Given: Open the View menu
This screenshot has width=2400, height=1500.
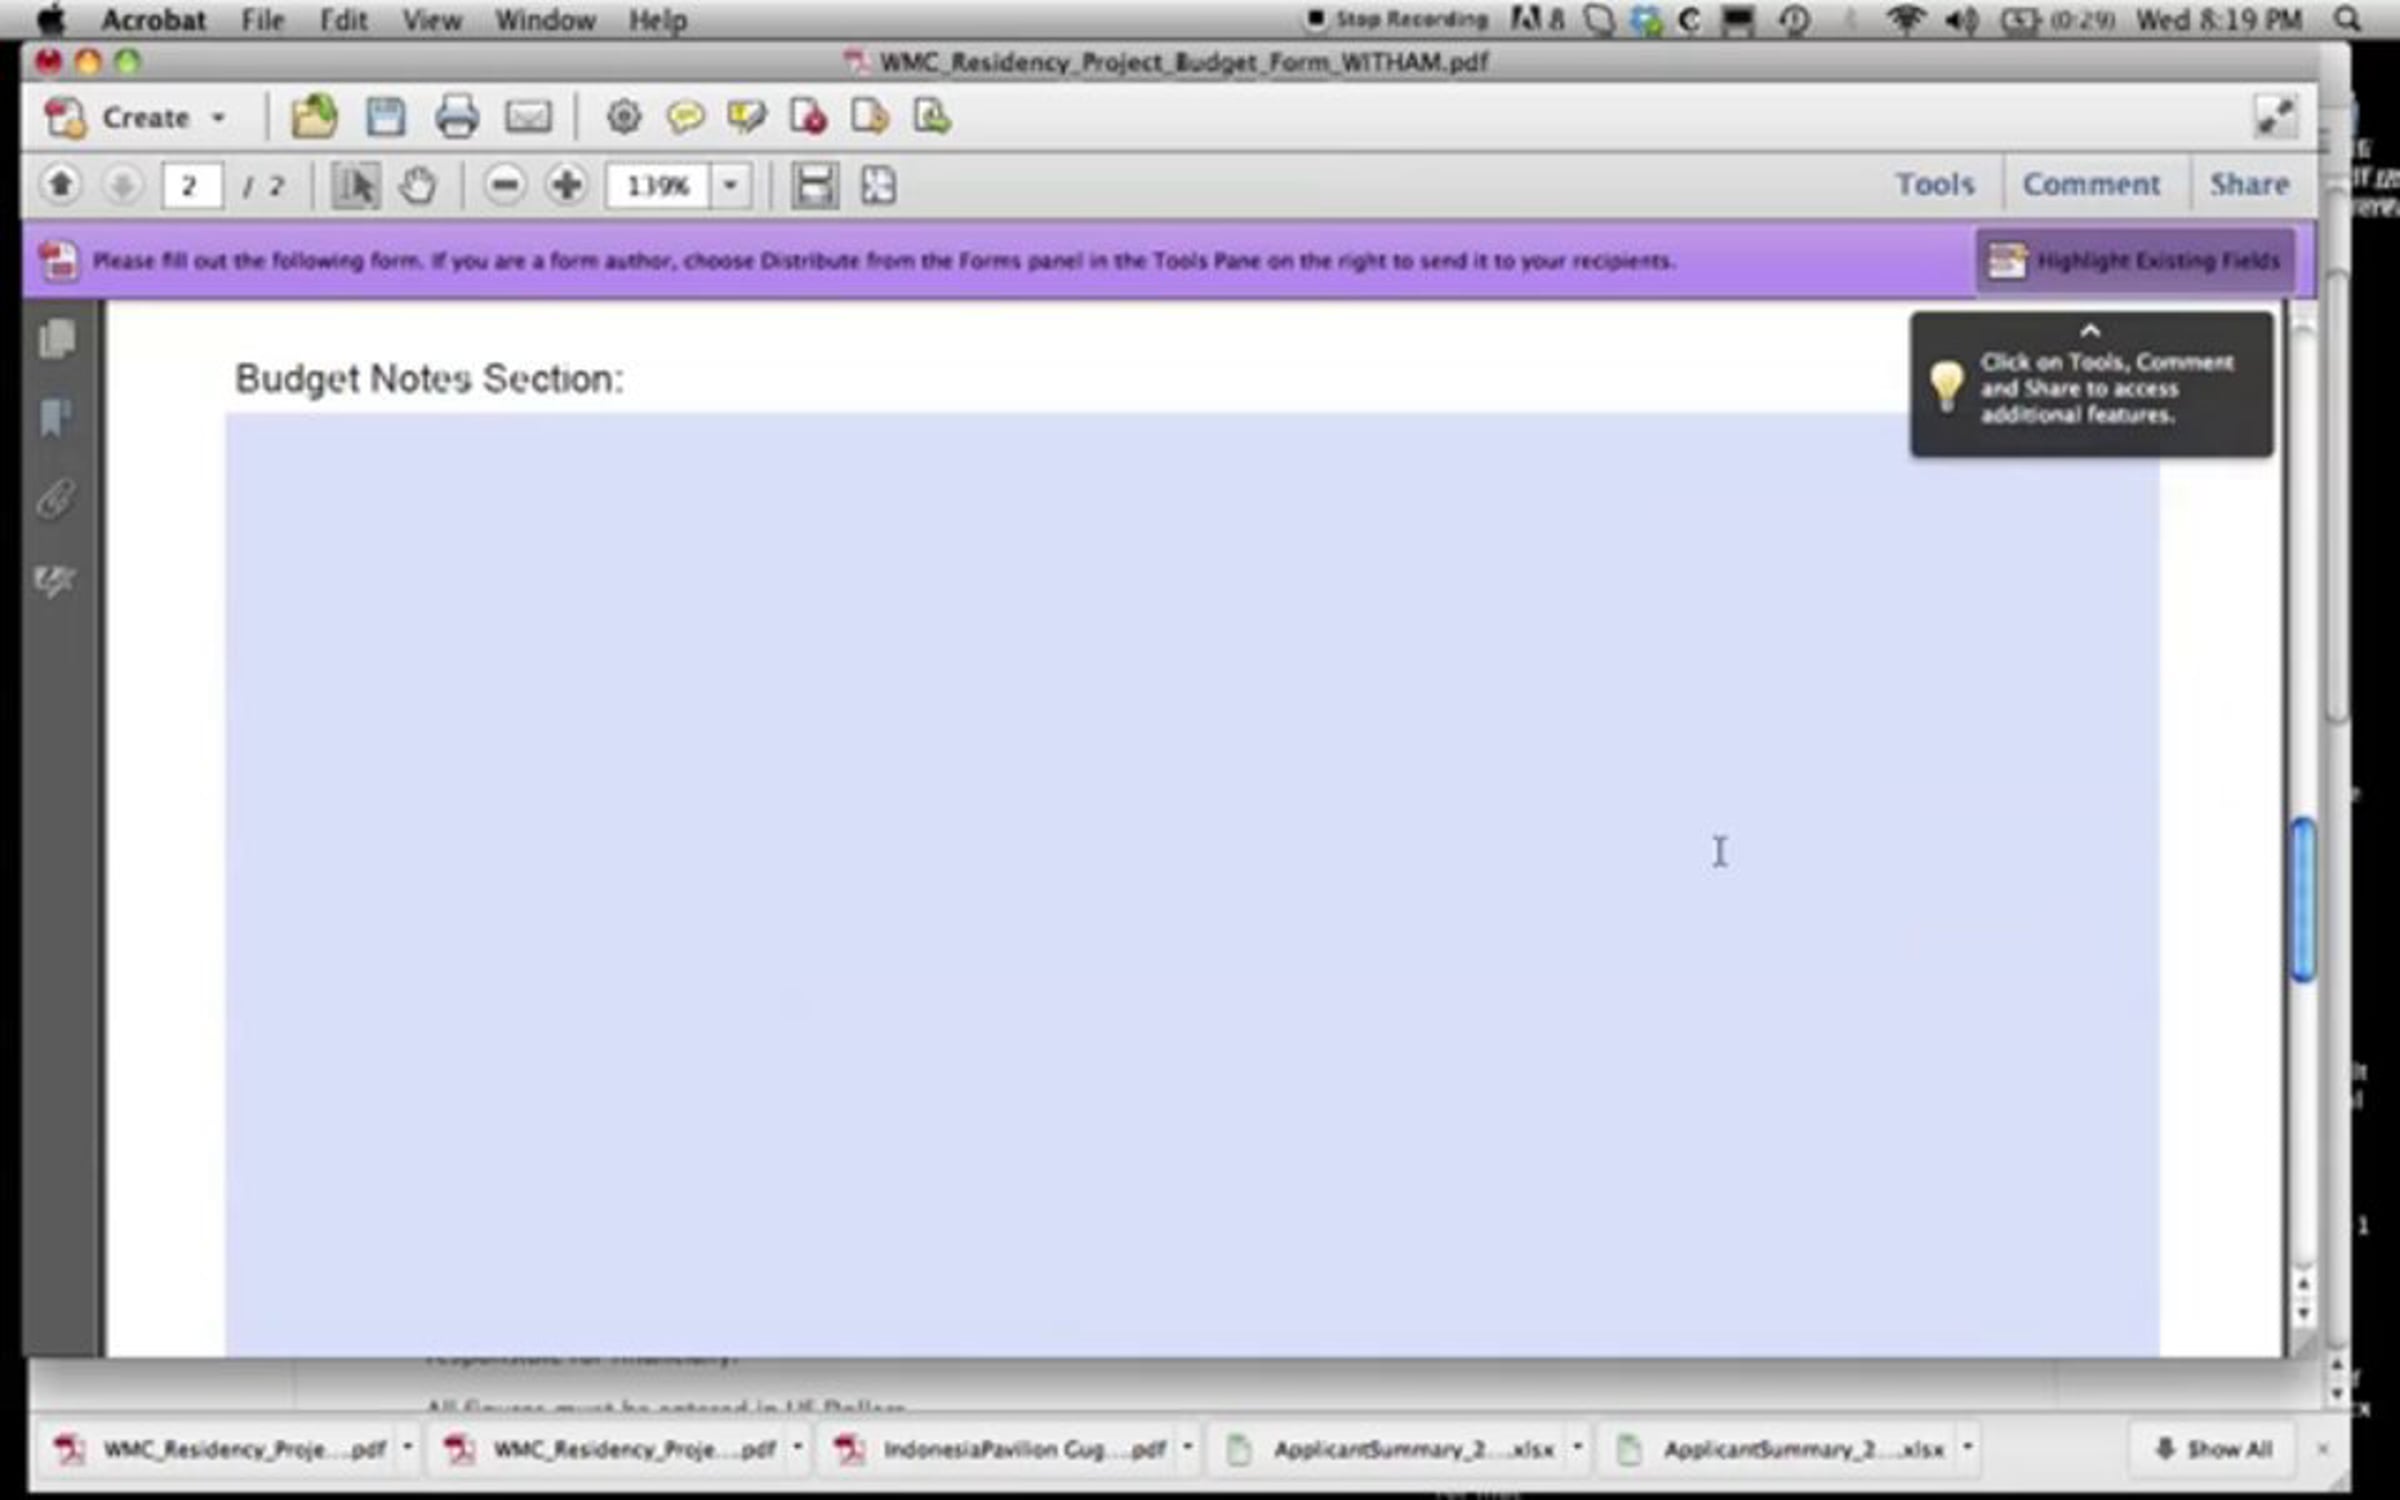Looking at the screenshot, I should [431, 20].
